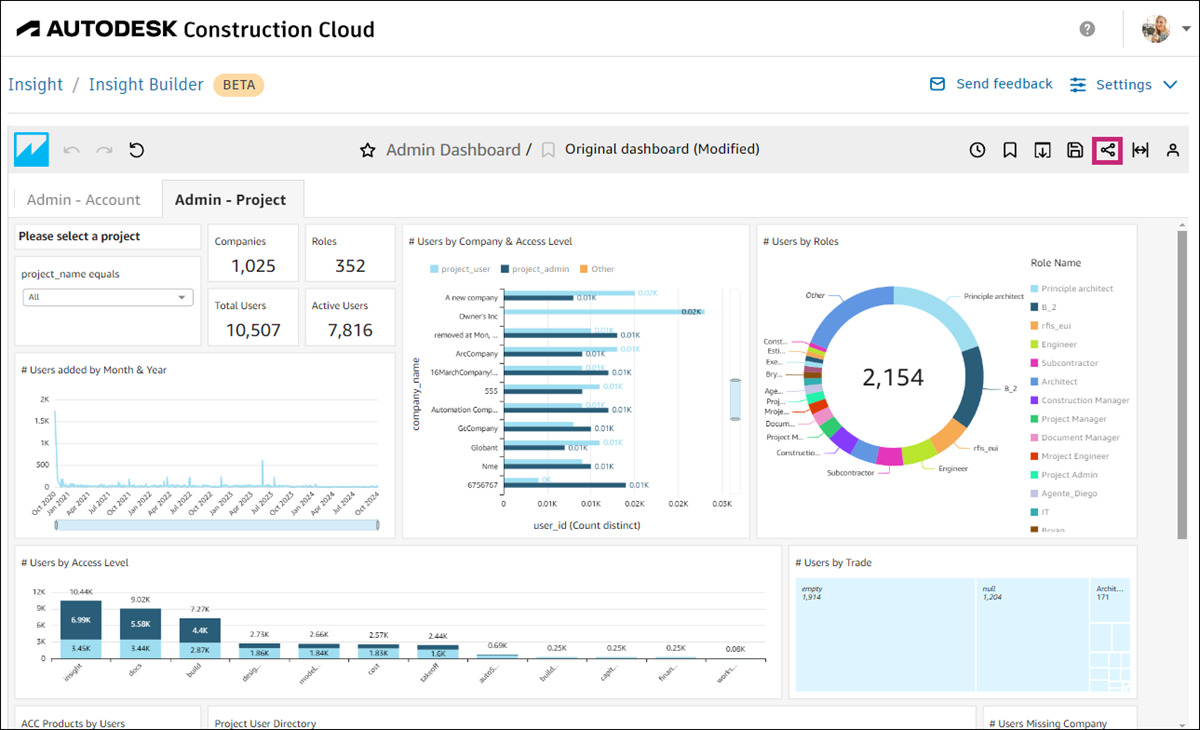Open user permissions via the person icon
Screen dimensions: 1200x730
click(x=1172, y=150)
